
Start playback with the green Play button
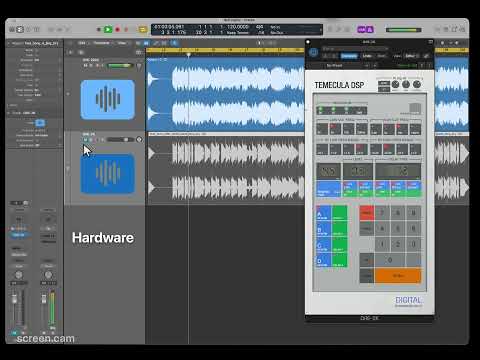click(x=108, y=30)
